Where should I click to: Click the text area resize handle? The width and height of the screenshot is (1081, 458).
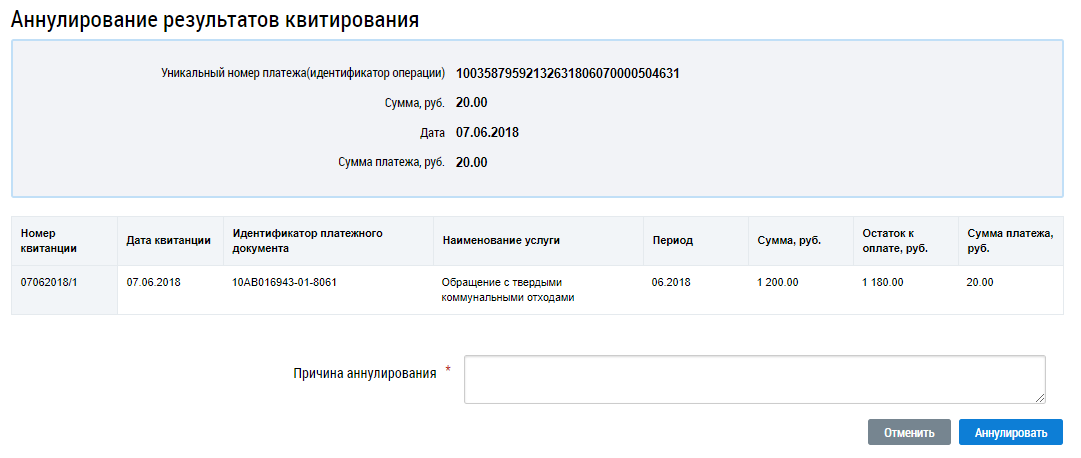pos(1040,398)
